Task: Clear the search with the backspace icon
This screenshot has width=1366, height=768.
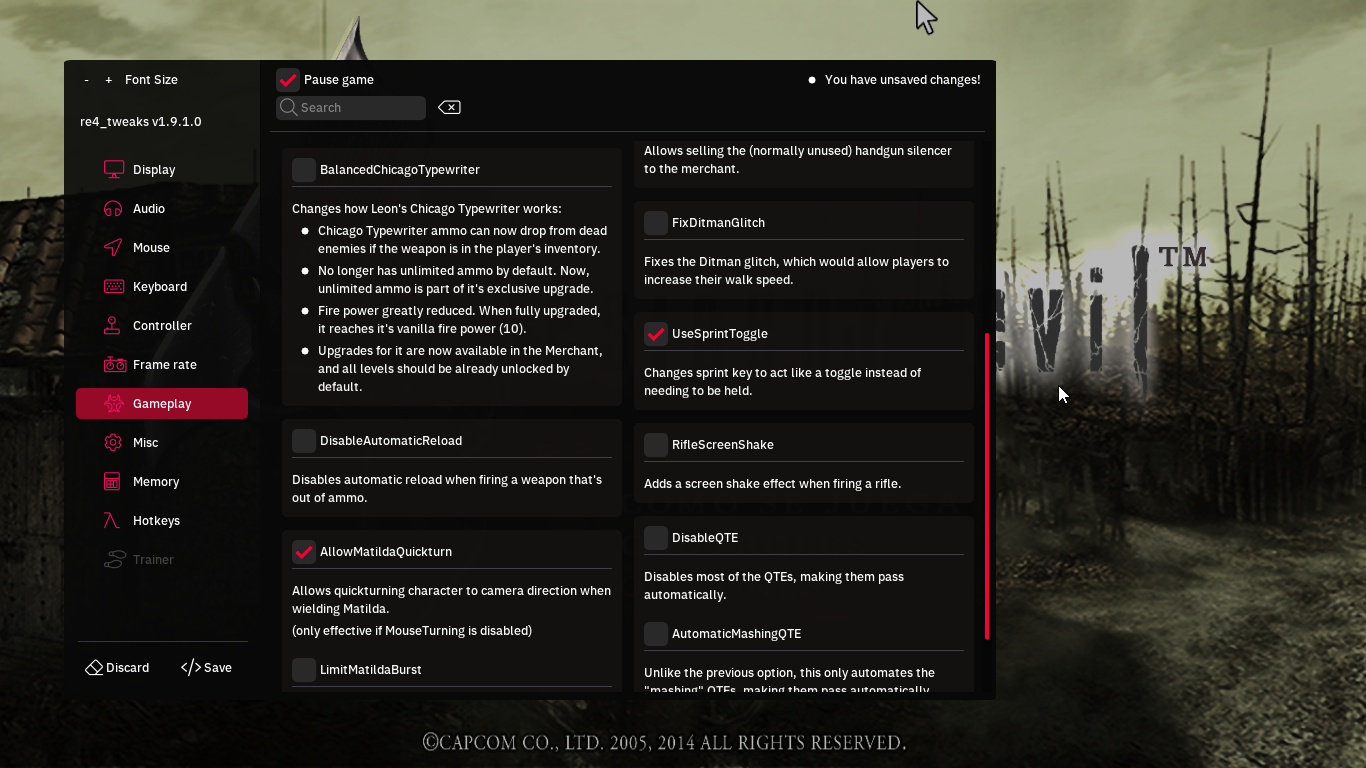Action: (449, 108)
